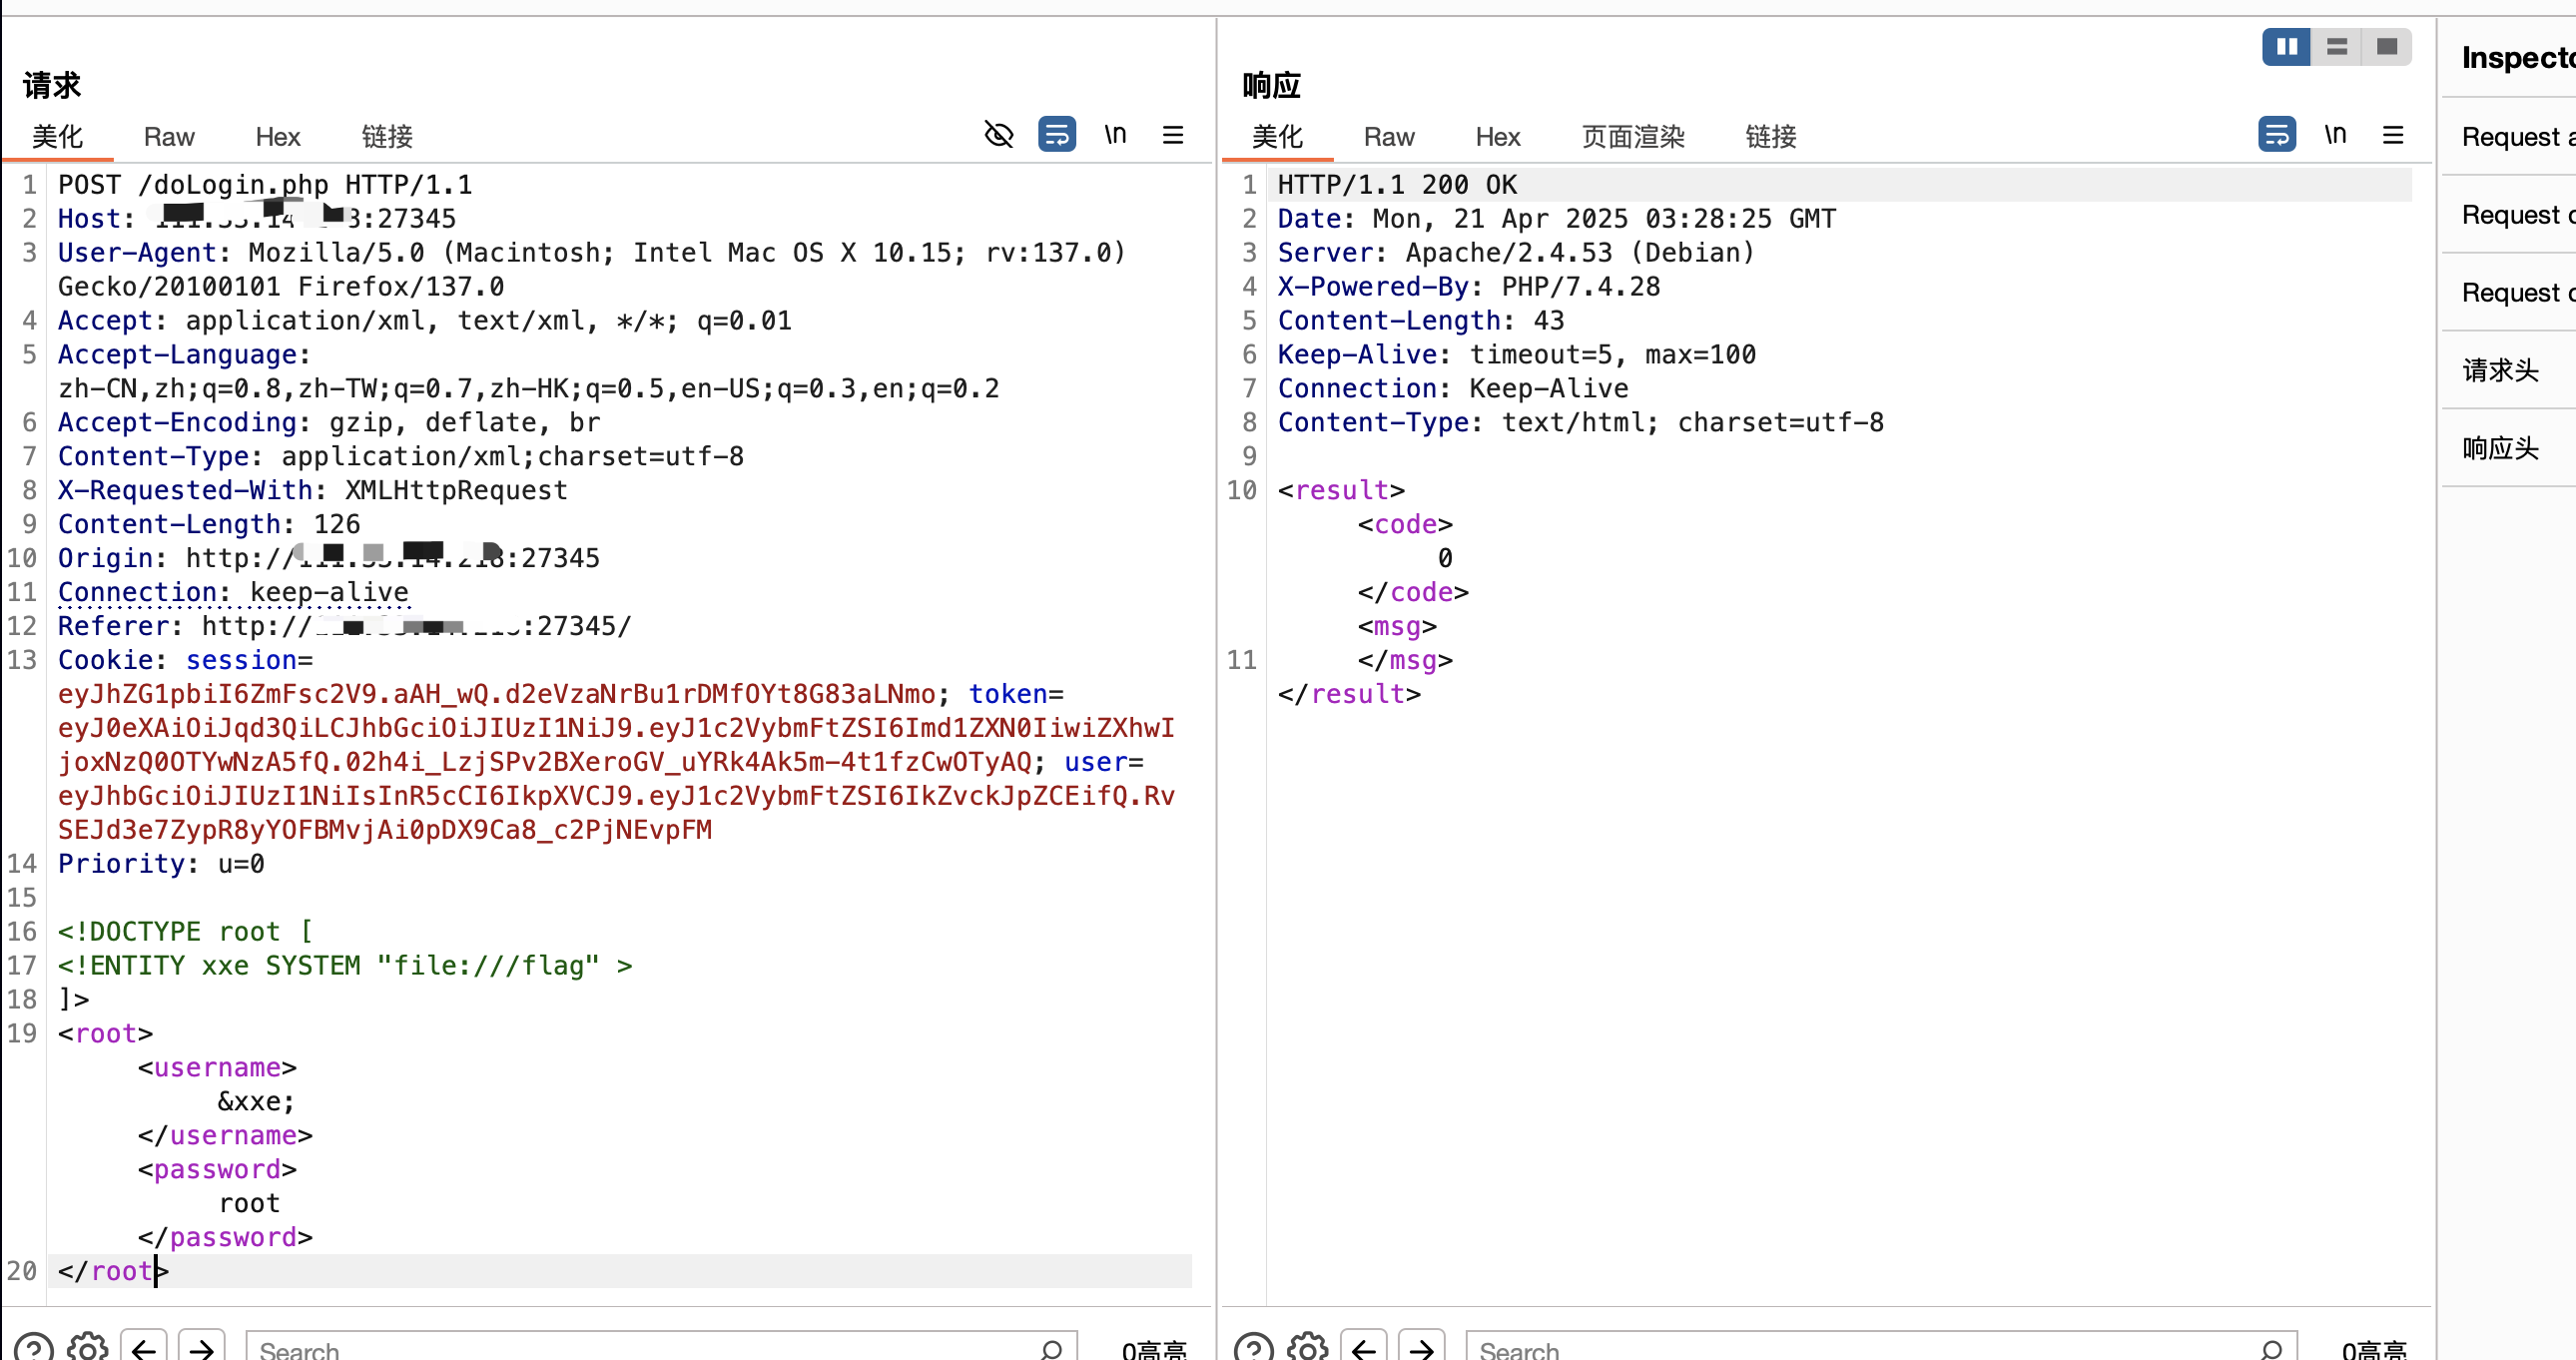Open Hex tab in response panel
2576x1360 pixels.
tap(1497, 137)
